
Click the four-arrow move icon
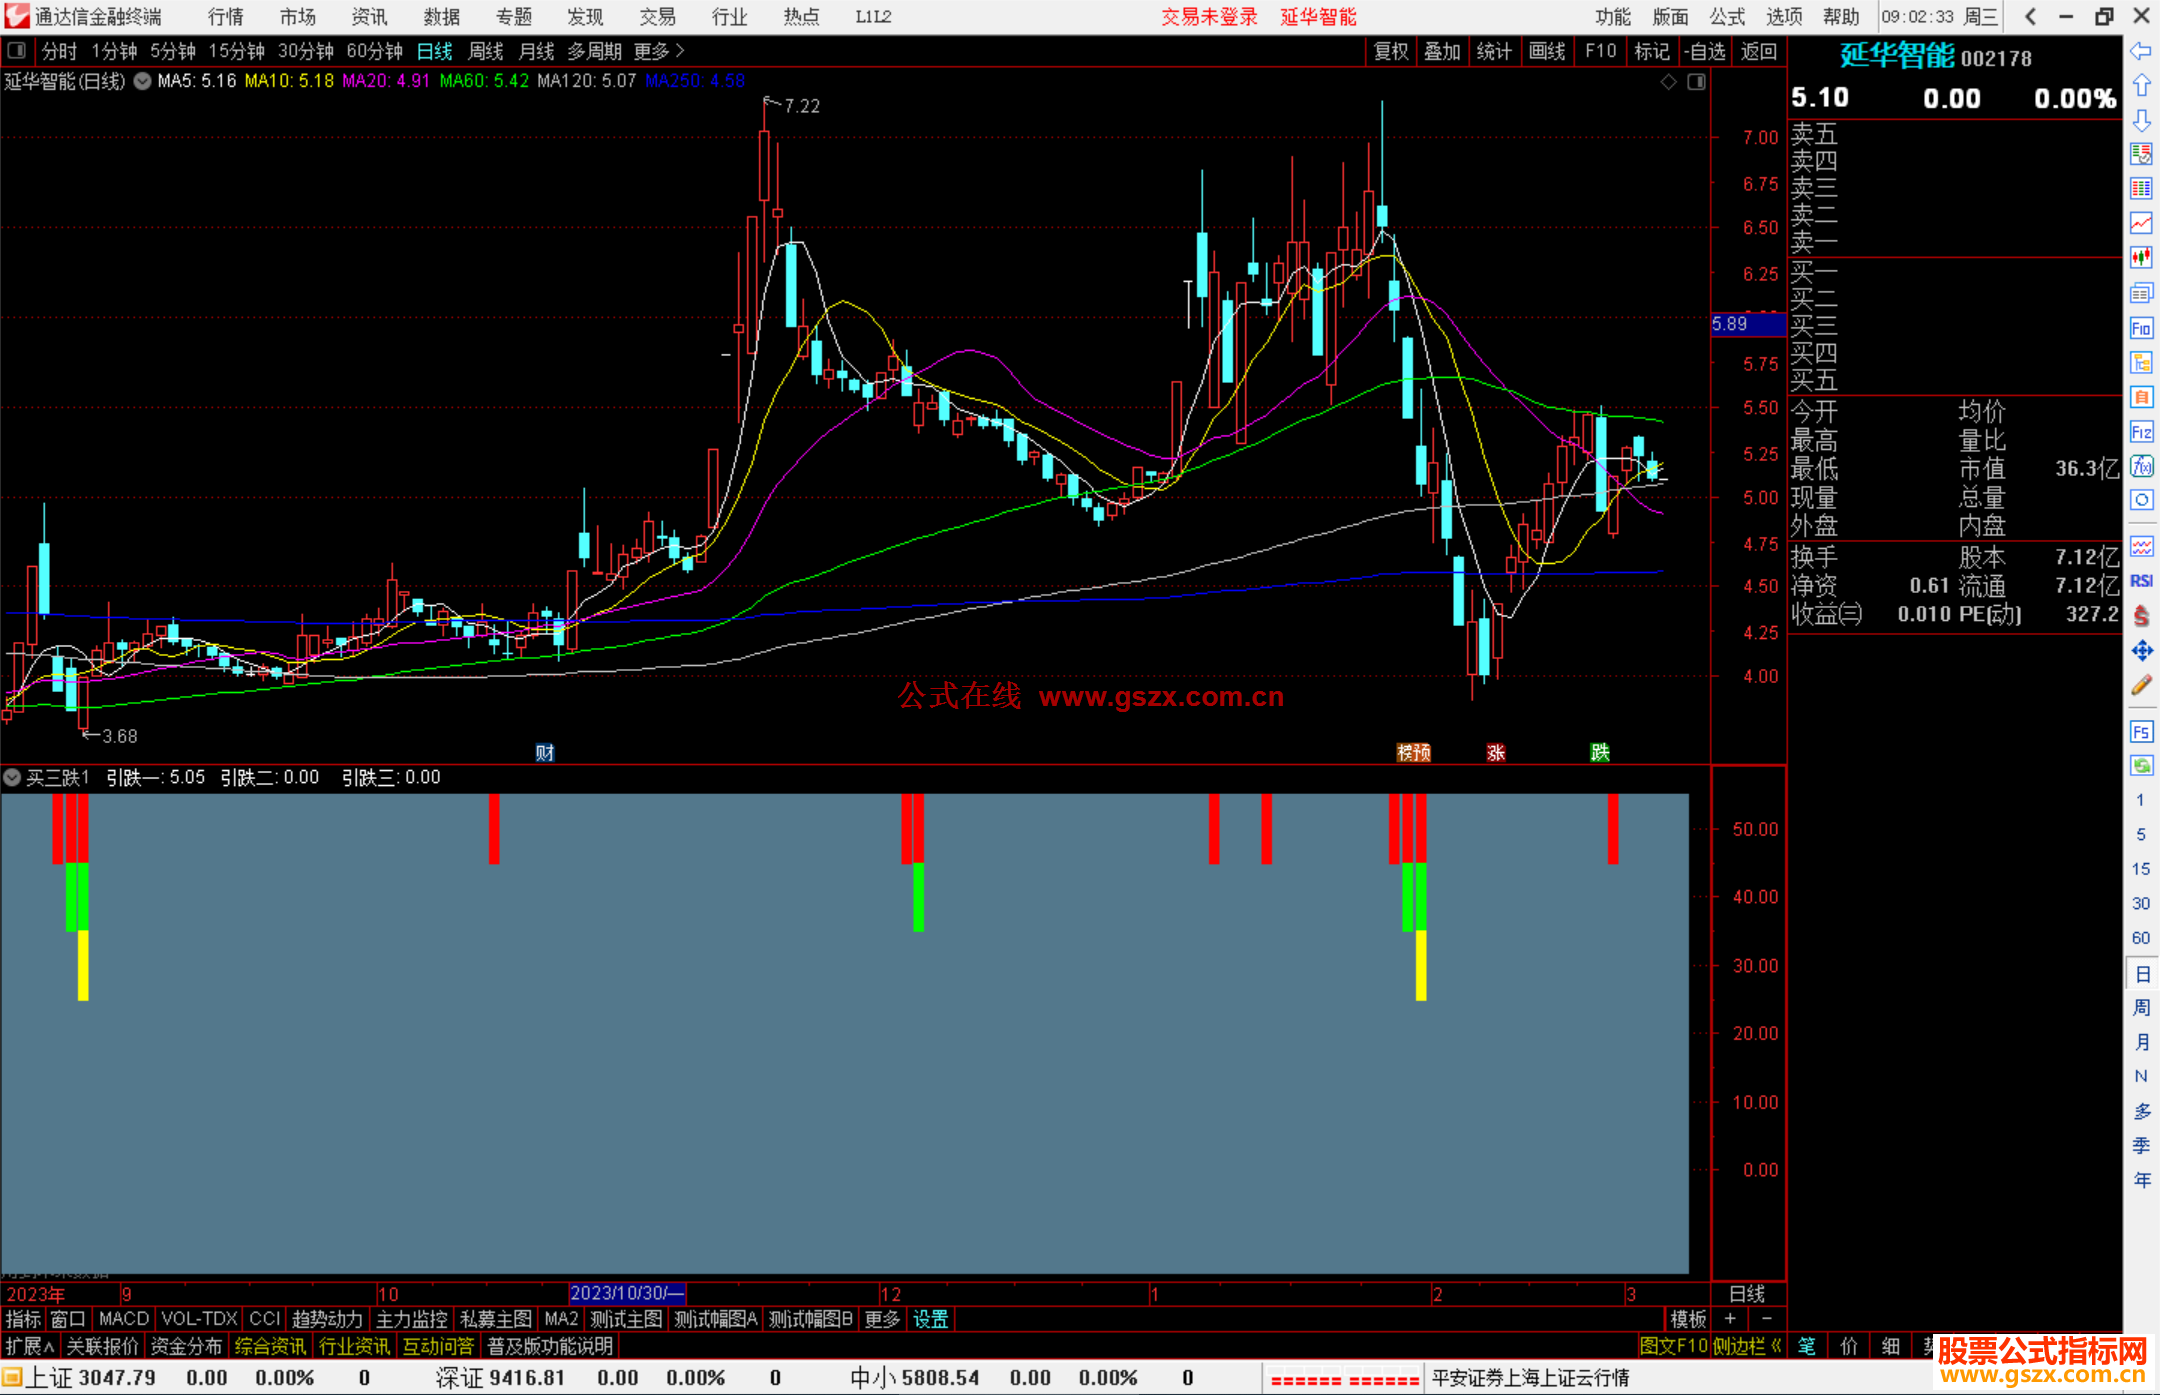[x=2141, y=651]
